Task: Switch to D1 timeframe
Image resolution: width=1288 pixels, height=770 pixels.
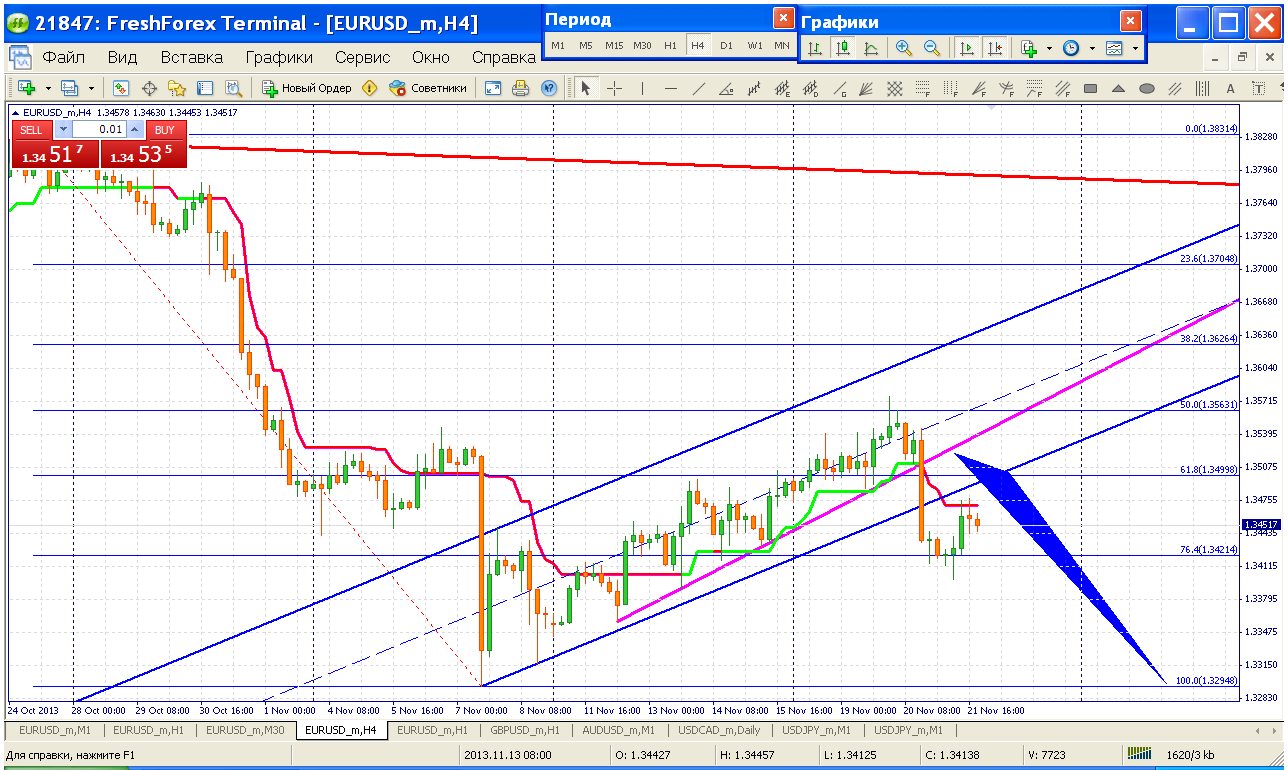Action: click(726, 46)
